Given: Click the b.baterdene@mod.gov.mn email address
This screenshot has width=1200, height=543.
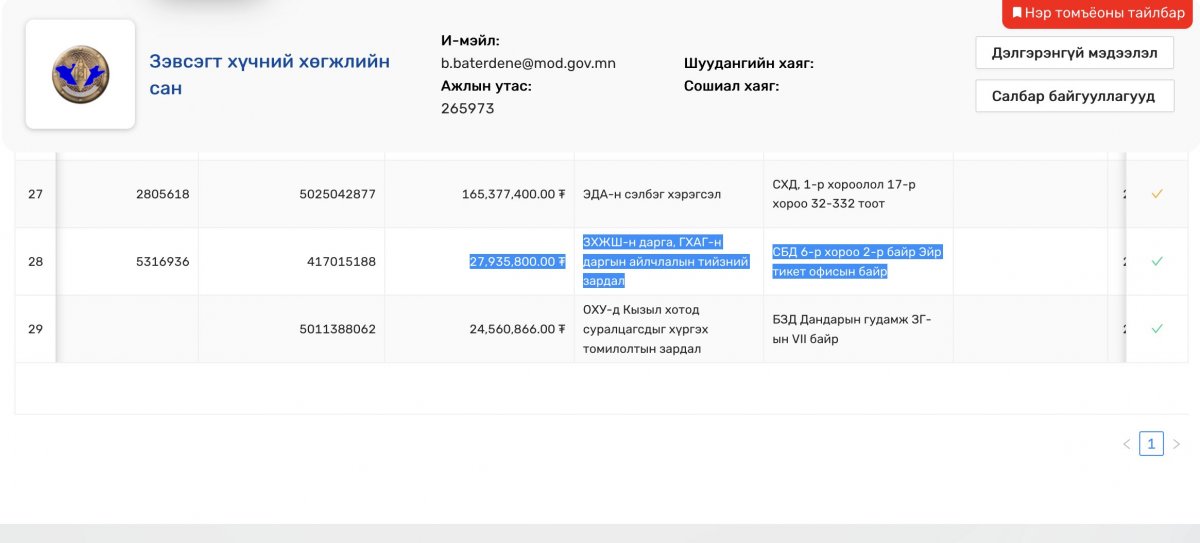Looking at the screenshot, I should pyautogui.click(x=528, y=63).
